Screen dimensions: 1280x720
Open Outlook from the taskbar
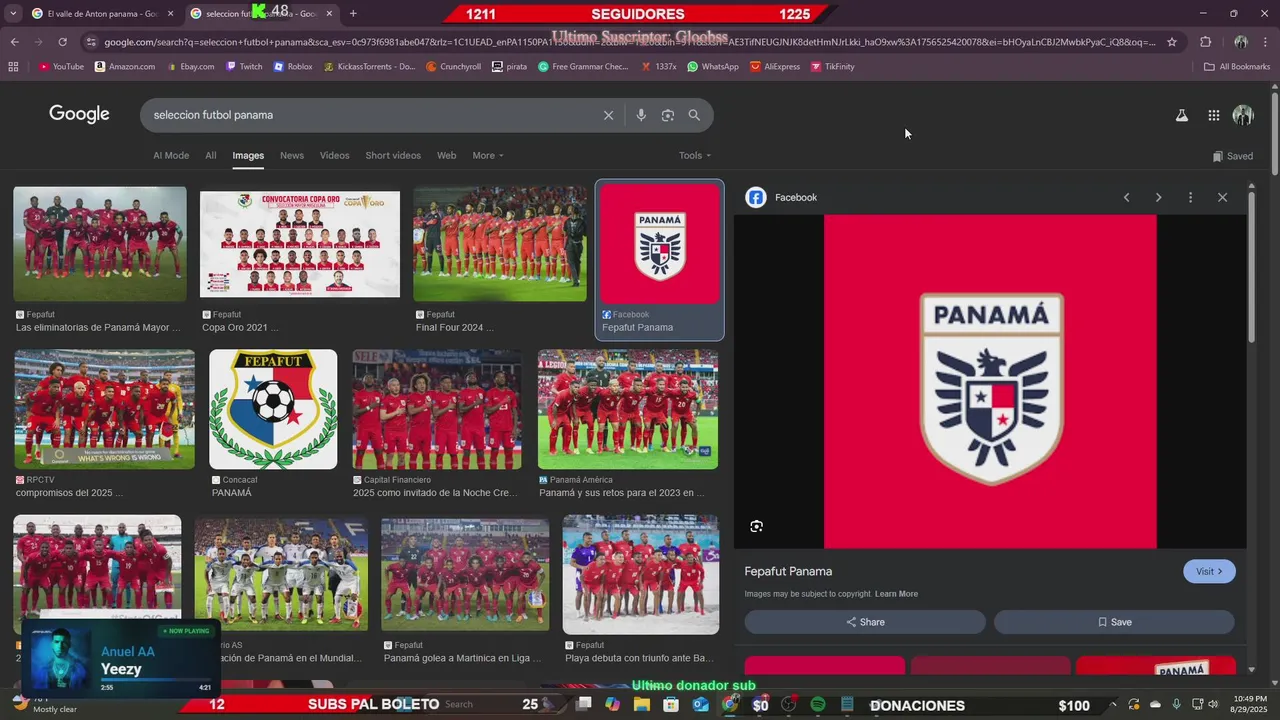[x=700, y=705]
